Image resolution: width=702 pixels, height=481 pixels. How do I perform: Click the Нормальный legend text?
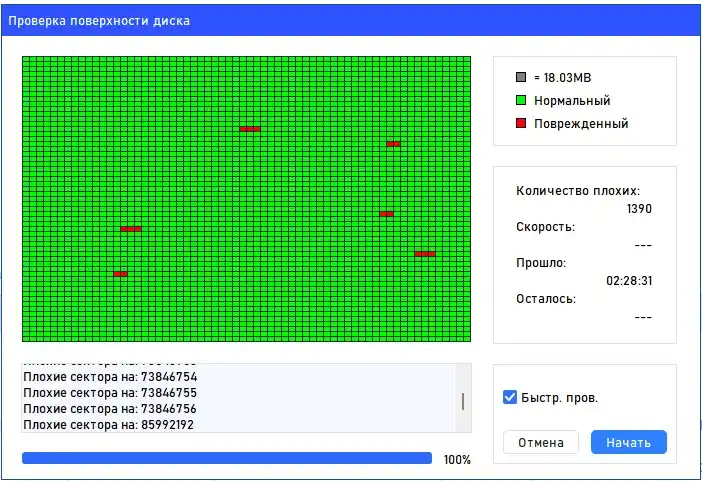click(x=572, y=101)
